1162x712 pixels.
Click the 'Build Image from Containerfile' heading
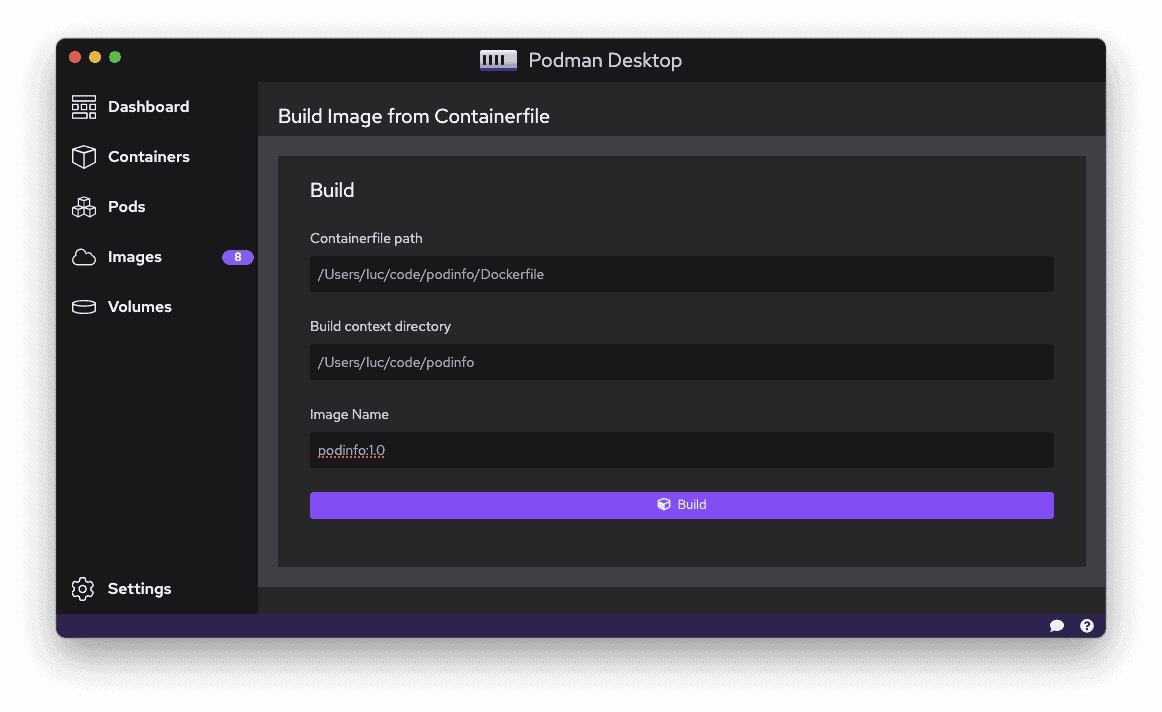point(414,116)
